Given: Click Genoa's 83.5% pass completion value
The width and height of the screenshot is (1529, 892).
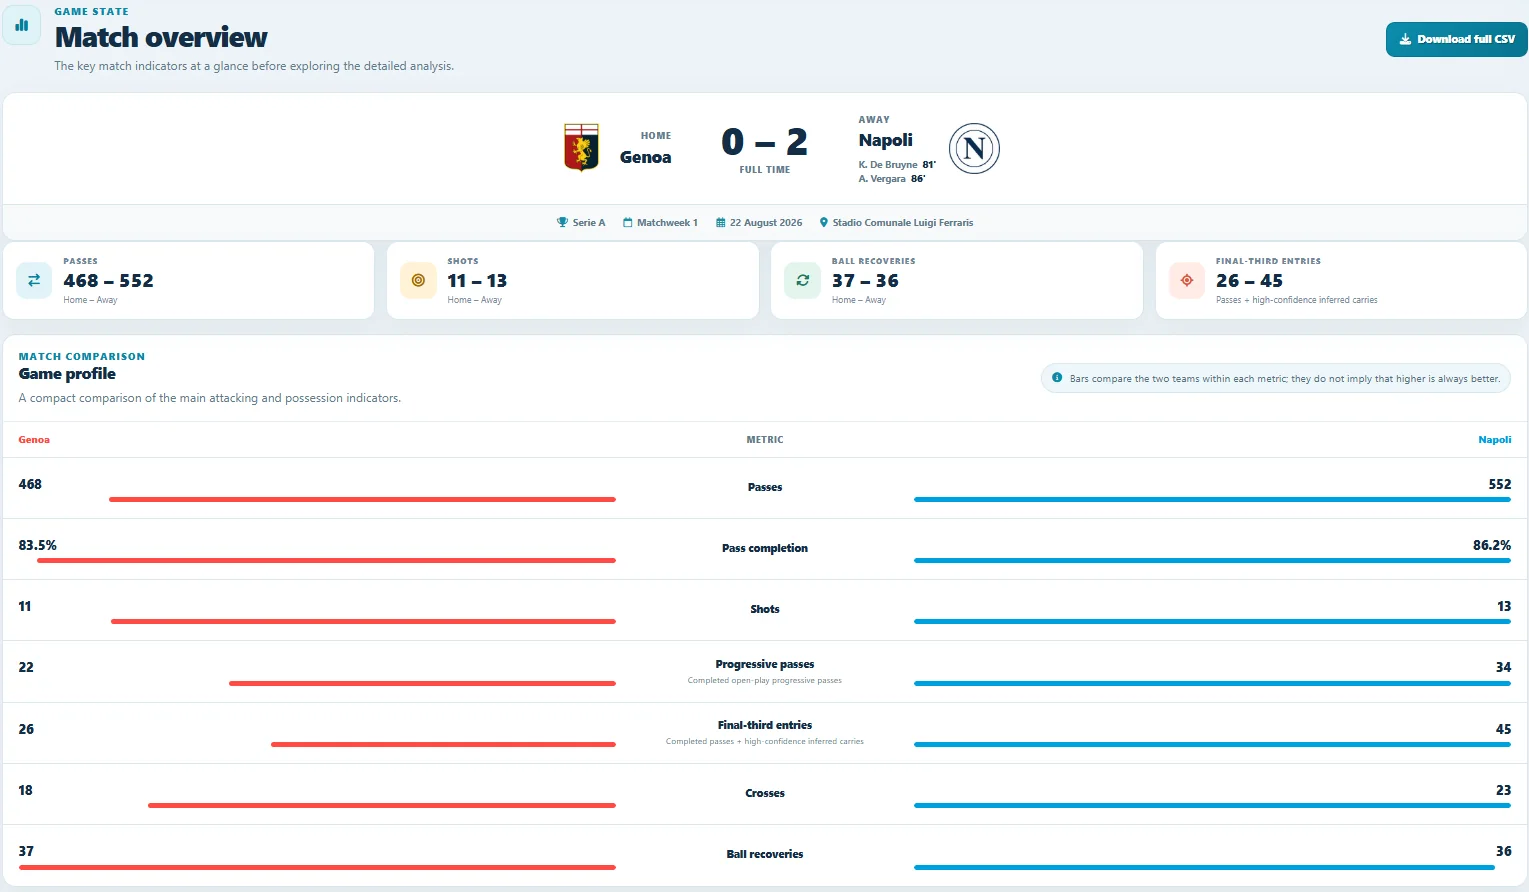Looking at the screenshot, I should tap(37, 546).
